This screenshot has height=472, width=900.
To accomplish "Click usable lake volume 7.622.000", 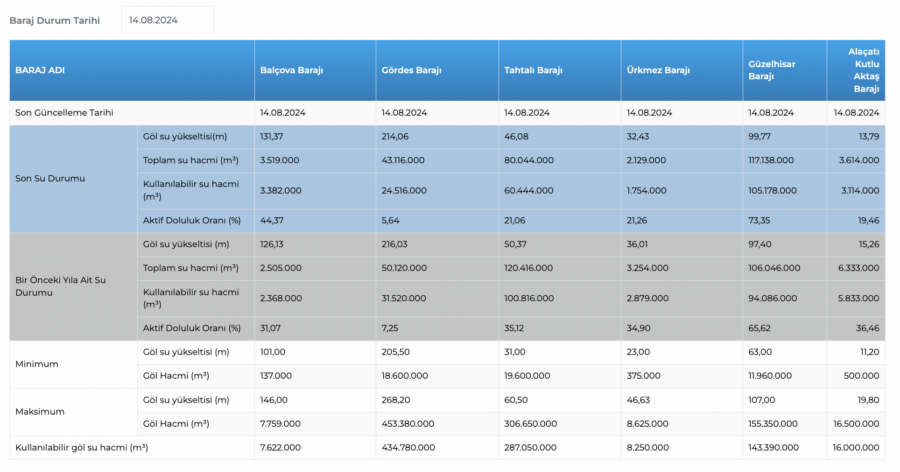I will (280, 447).
